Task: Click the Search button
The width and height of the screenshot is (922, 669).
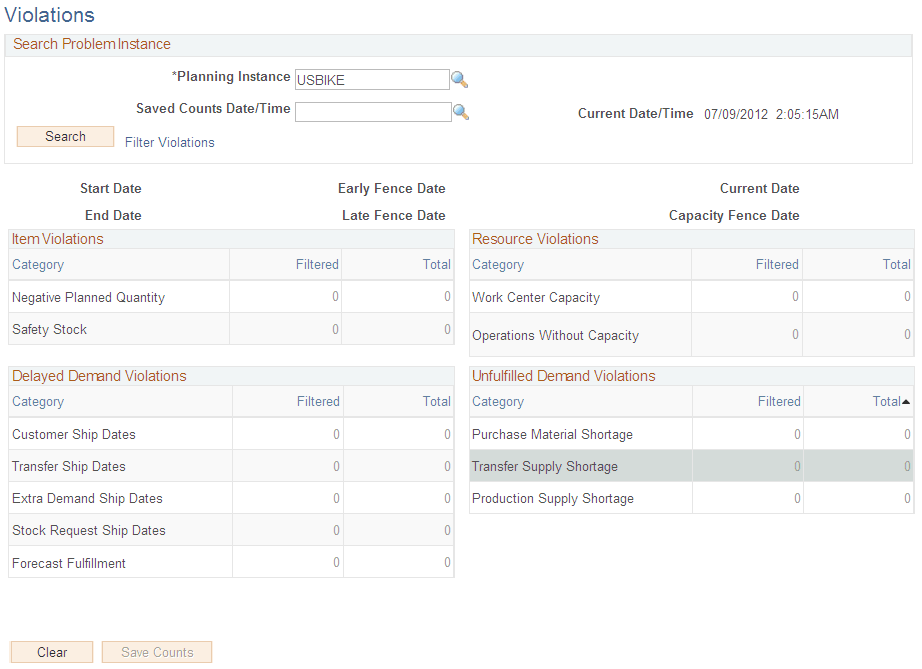Action: [x=64, y=136]
